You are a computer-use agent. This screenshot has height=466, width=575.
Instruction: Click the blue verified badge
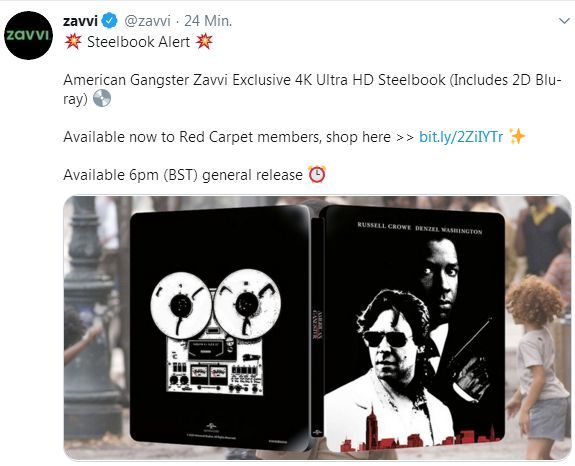pos(109,21)
